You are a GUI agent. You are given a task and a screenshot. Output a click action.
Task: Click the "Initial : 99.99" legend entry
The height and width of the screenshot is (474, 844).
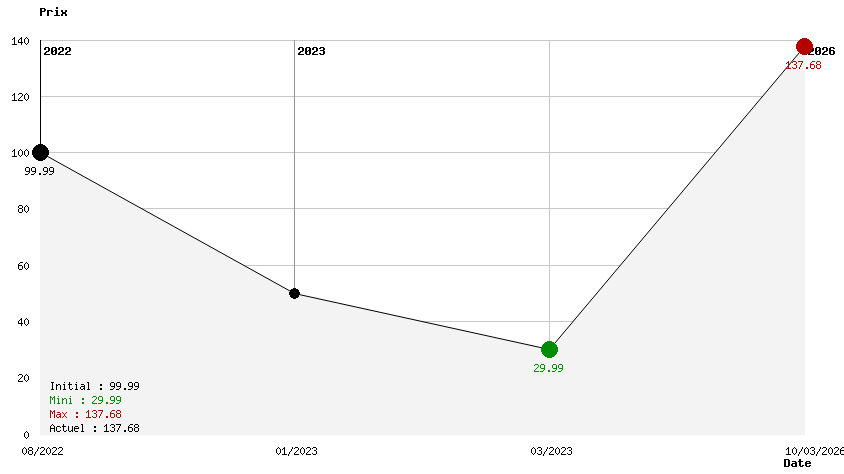pos(94,386)
